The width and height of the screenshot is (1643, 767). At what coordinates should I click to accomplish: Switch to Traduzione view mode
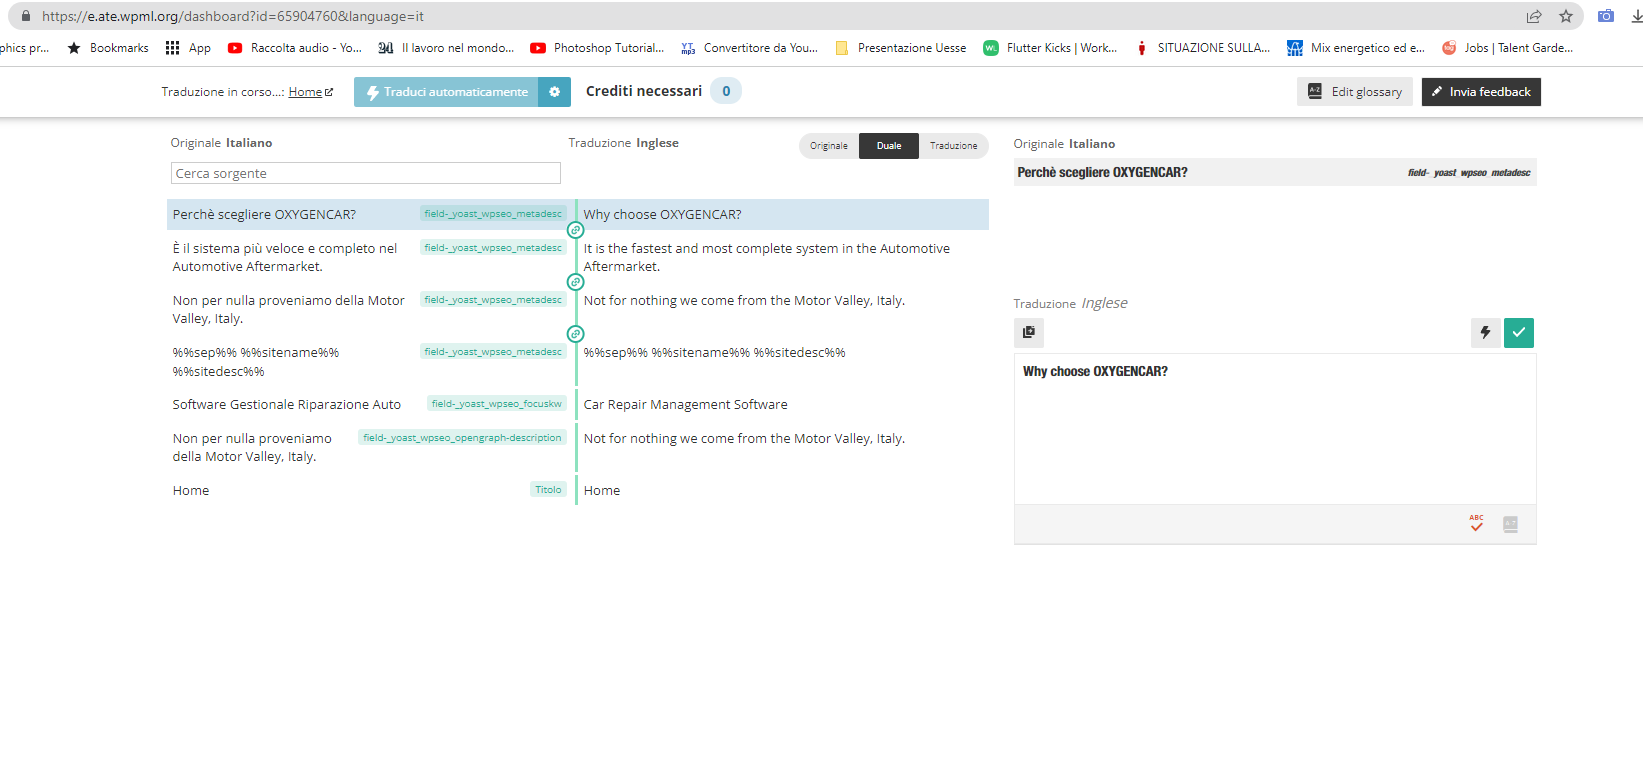coord(954,146)
